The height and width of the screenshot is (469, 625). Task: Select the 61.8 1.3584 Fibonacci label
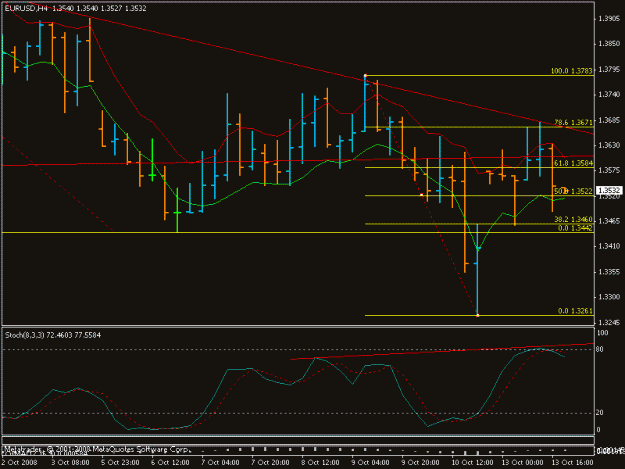573,163
